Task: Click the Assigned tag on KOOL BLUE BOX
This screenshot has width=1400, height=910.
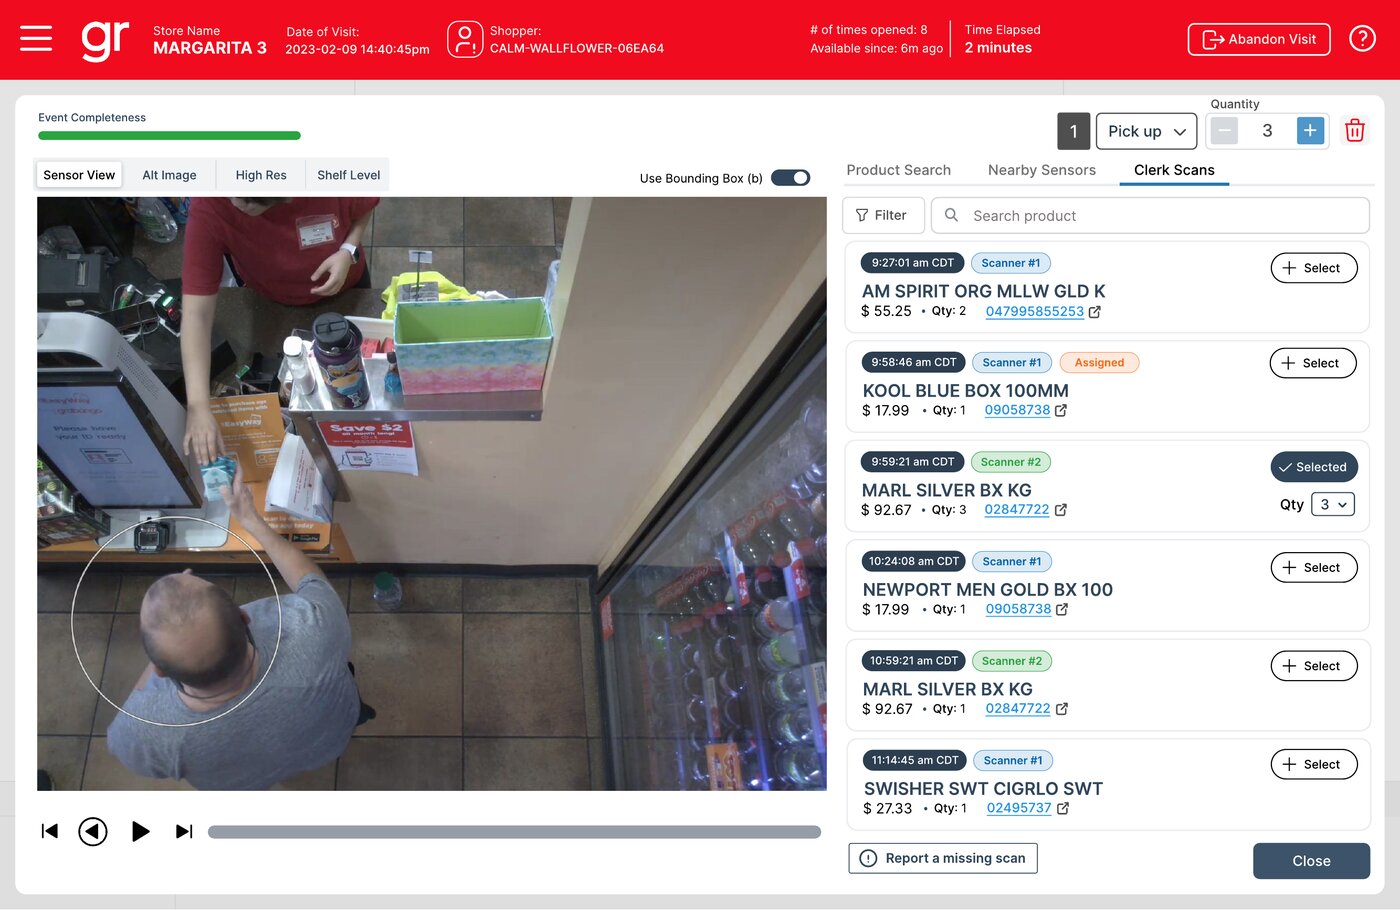Action: click(x=1099, y=363)
